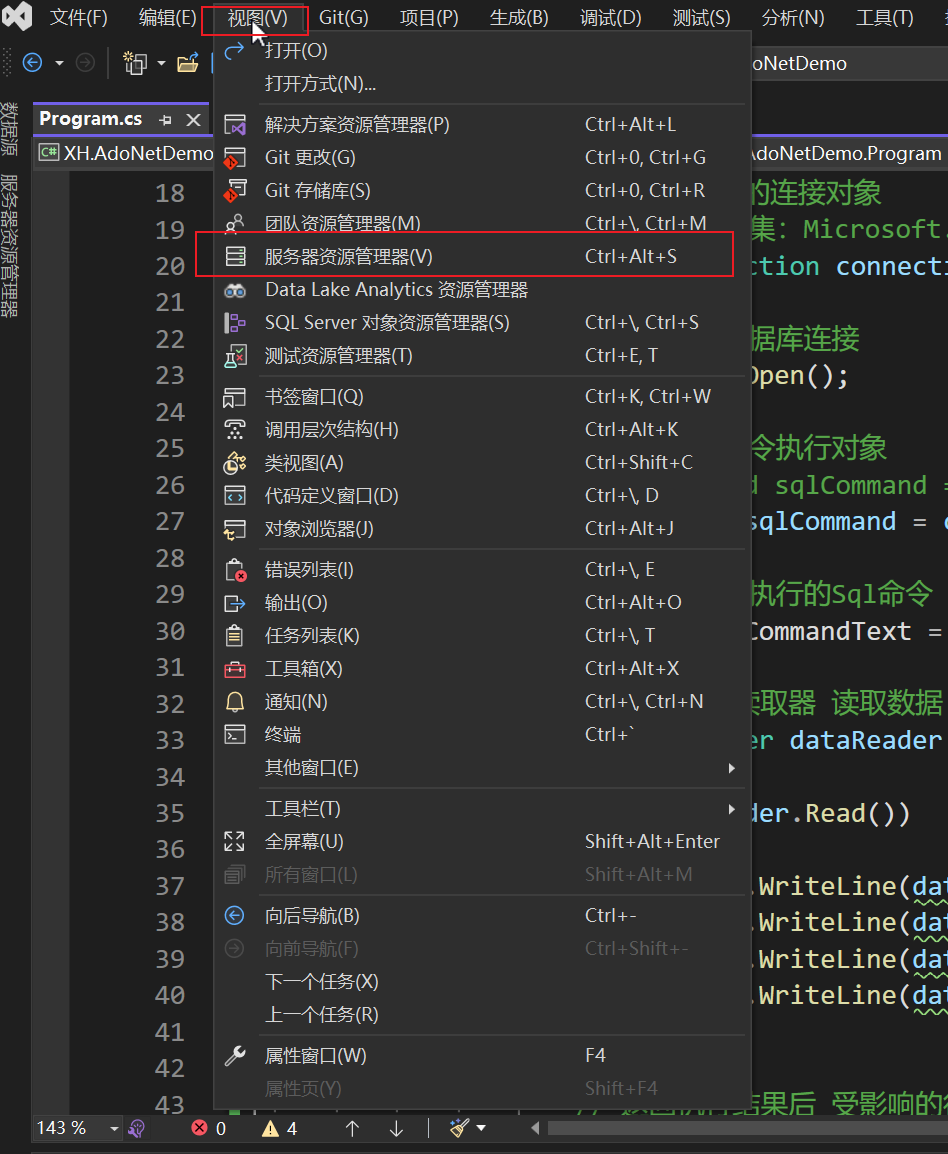
Task: Open the Git menu in the menu bar
Action: pyautogui.click(x=344, y=17)
